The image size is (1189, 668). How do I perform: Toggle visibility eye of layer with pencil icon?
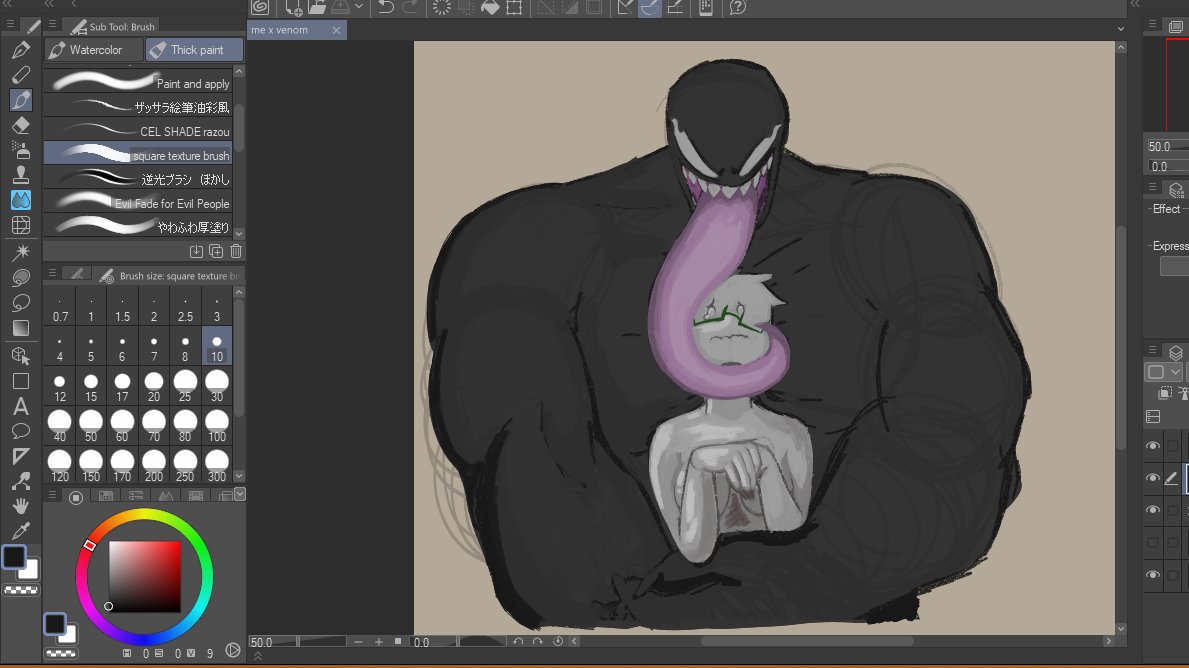1153,478
